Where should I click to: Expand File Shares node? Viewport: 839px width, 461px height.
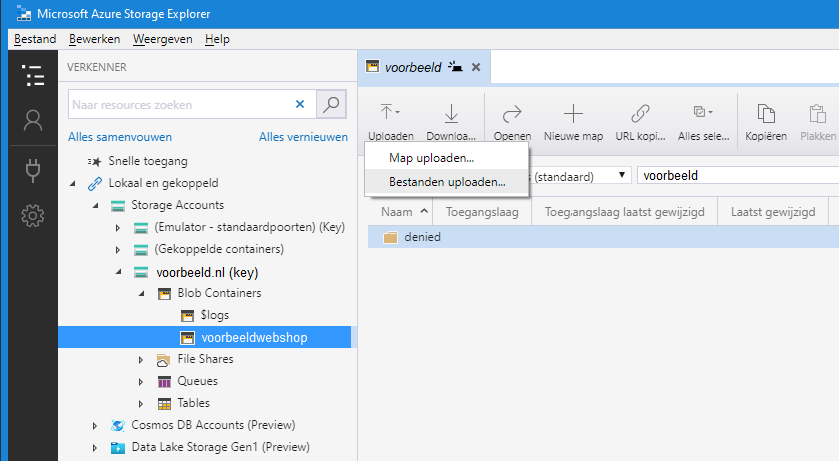pyautogui.click(x=141, y=360)
